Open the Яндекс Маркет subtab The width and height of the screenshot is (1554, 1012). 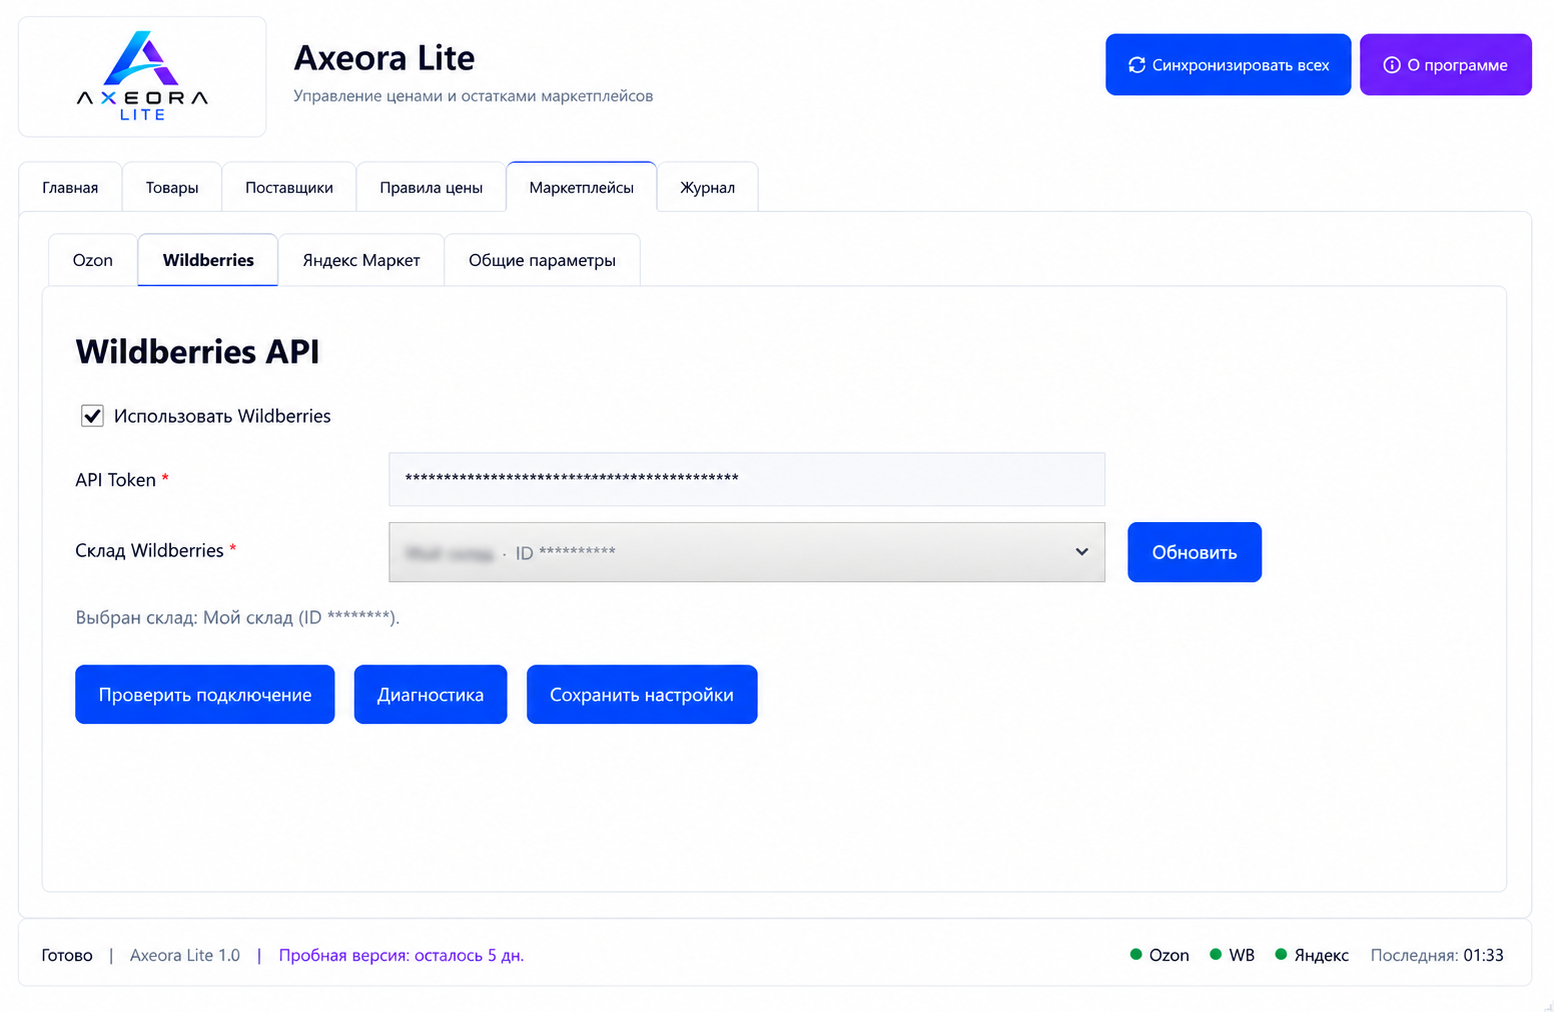click(361, 260)
